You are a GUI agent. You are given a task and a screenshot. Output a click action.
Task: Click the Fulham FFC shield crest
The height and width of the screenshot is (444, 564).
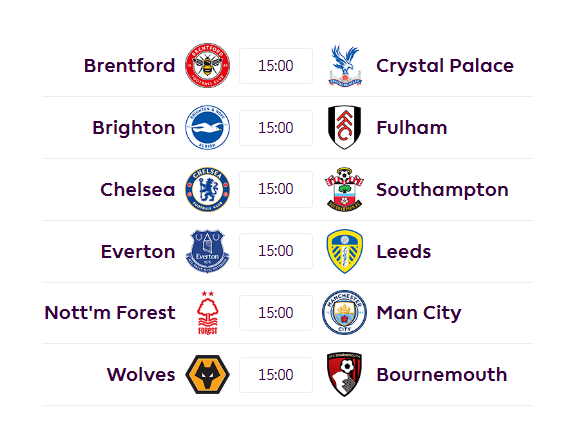coord(345,127)
